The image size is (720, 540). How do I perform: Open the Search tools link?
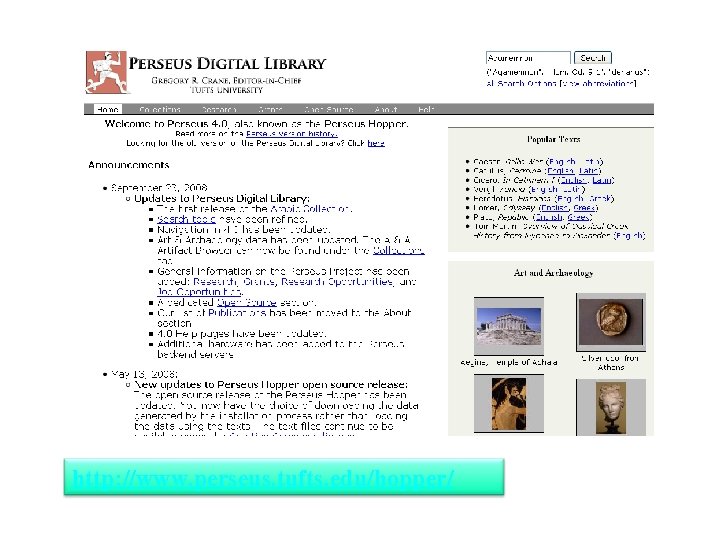click(x=186, y=219)
